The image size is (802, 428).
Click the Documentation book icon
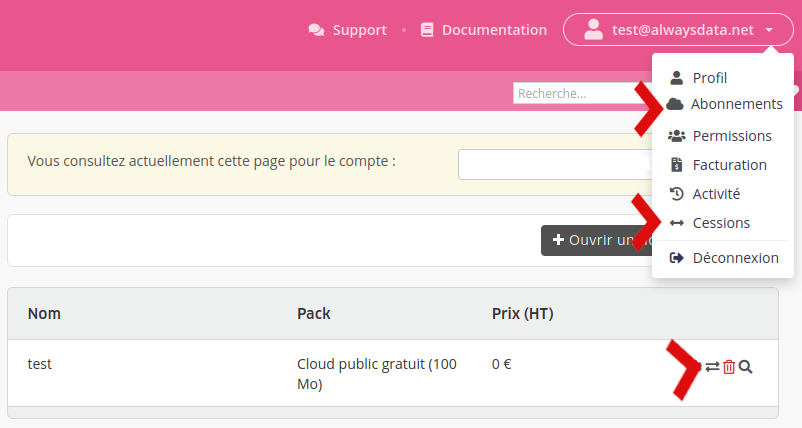click(427, 30)
